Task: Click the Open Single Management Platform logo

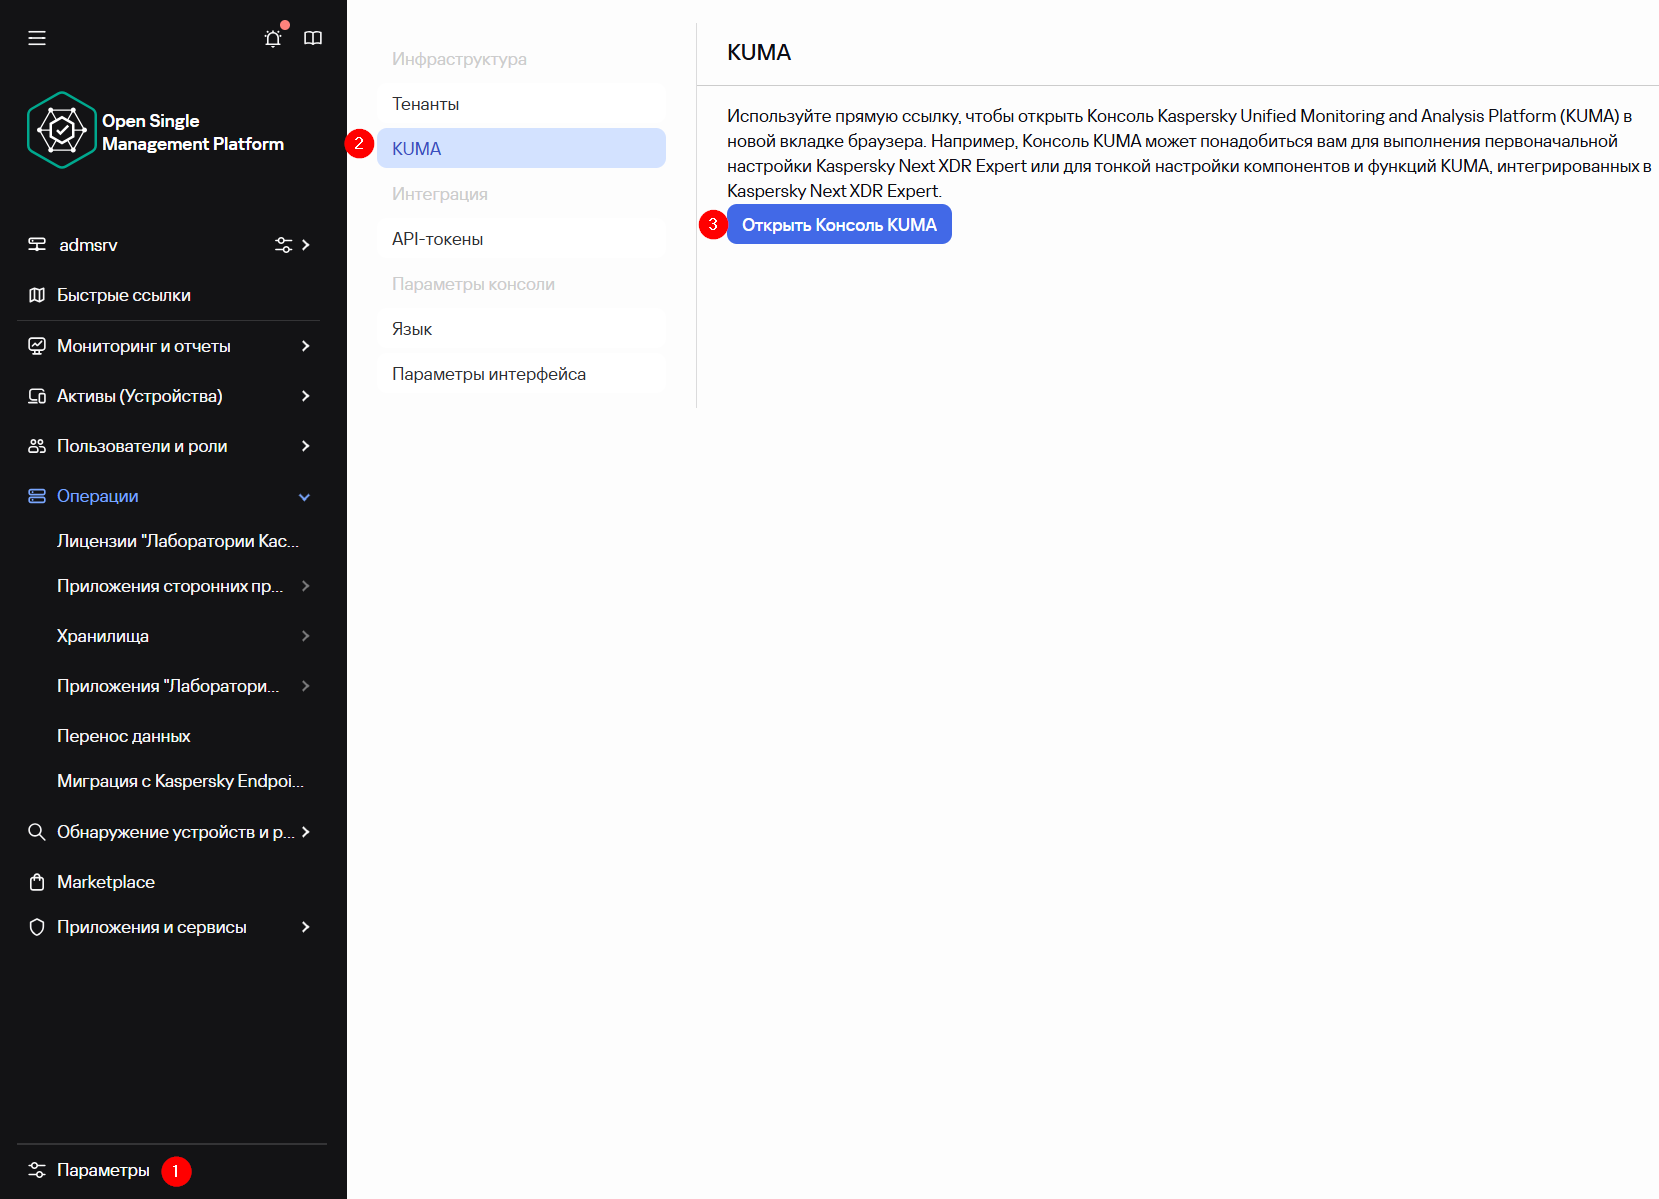Action: 62,131
